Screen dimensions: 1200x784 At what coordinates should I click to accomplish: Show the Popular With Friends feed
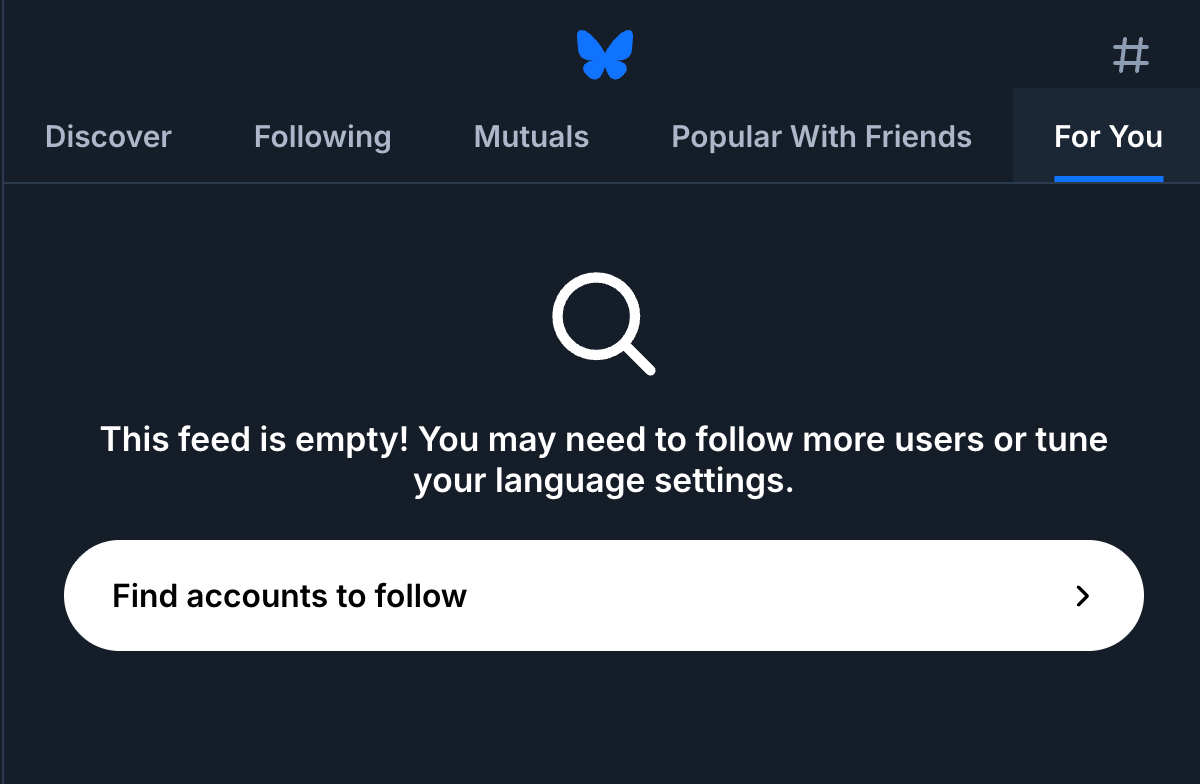point(821,136)
